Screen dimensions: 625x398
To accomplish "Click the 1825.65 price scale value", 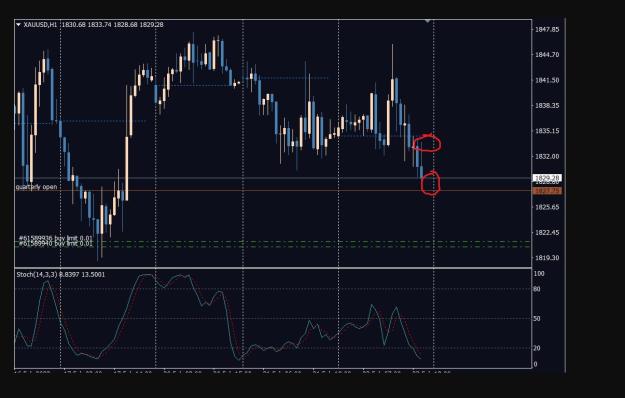I will click(547, 207).
